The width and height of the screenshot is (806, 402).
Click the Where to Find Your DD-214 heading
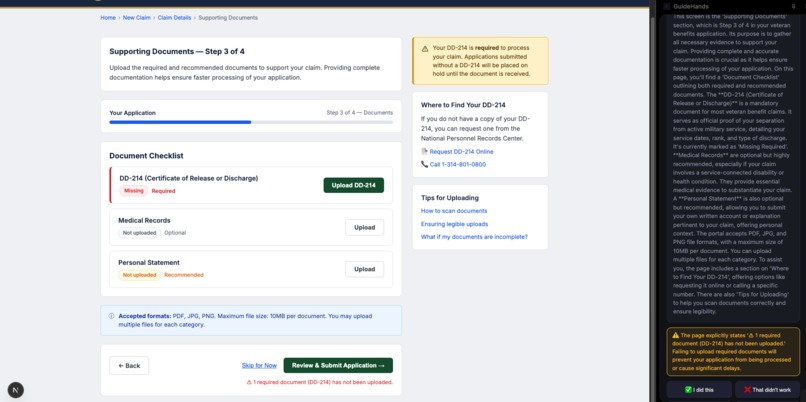tap(463, 105)
